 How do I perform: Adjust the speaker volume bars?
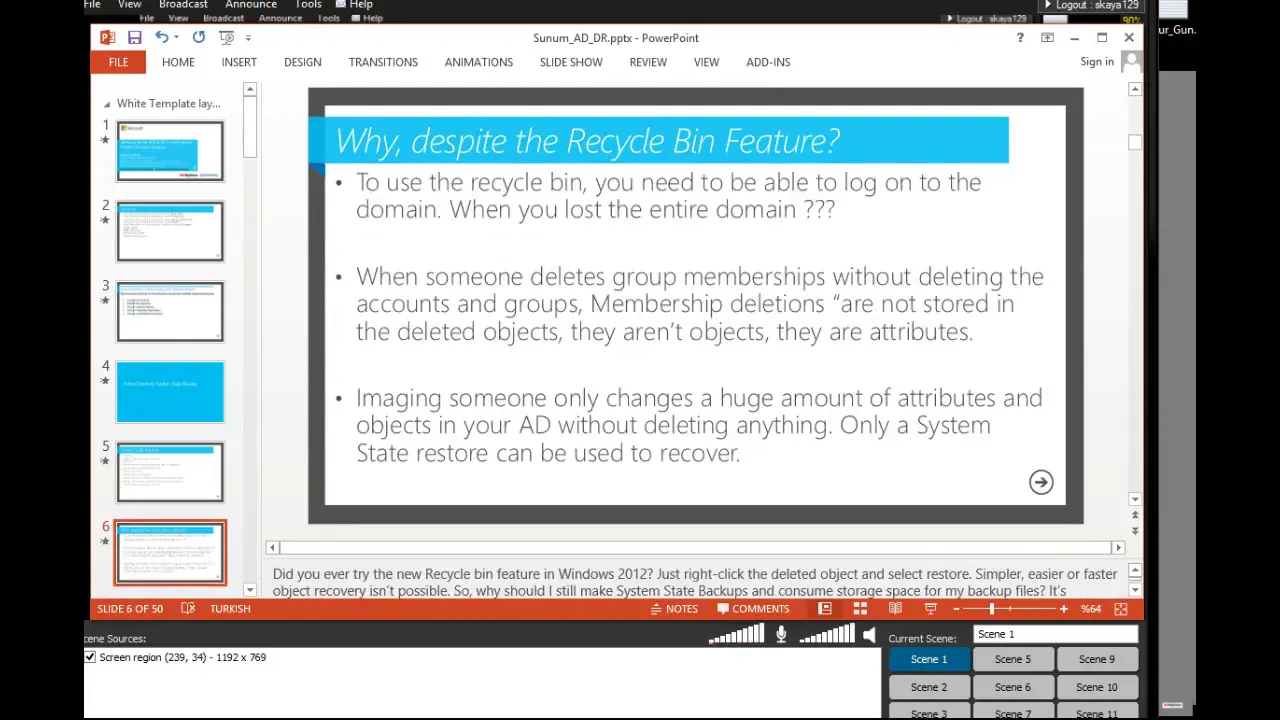[827, 634]
